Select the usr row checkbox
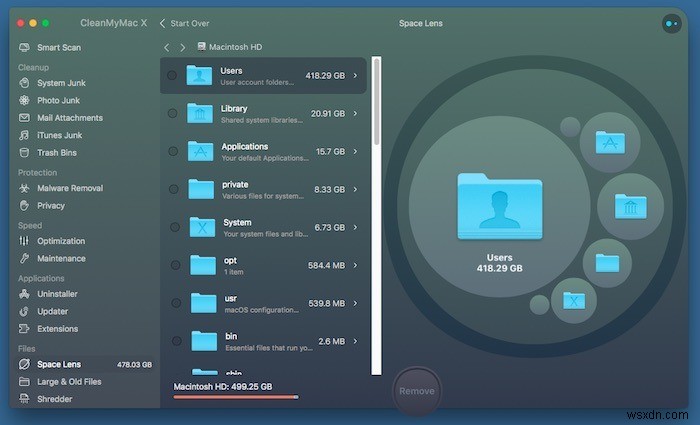This screenshot has height=425, width=700. point(176,303)
